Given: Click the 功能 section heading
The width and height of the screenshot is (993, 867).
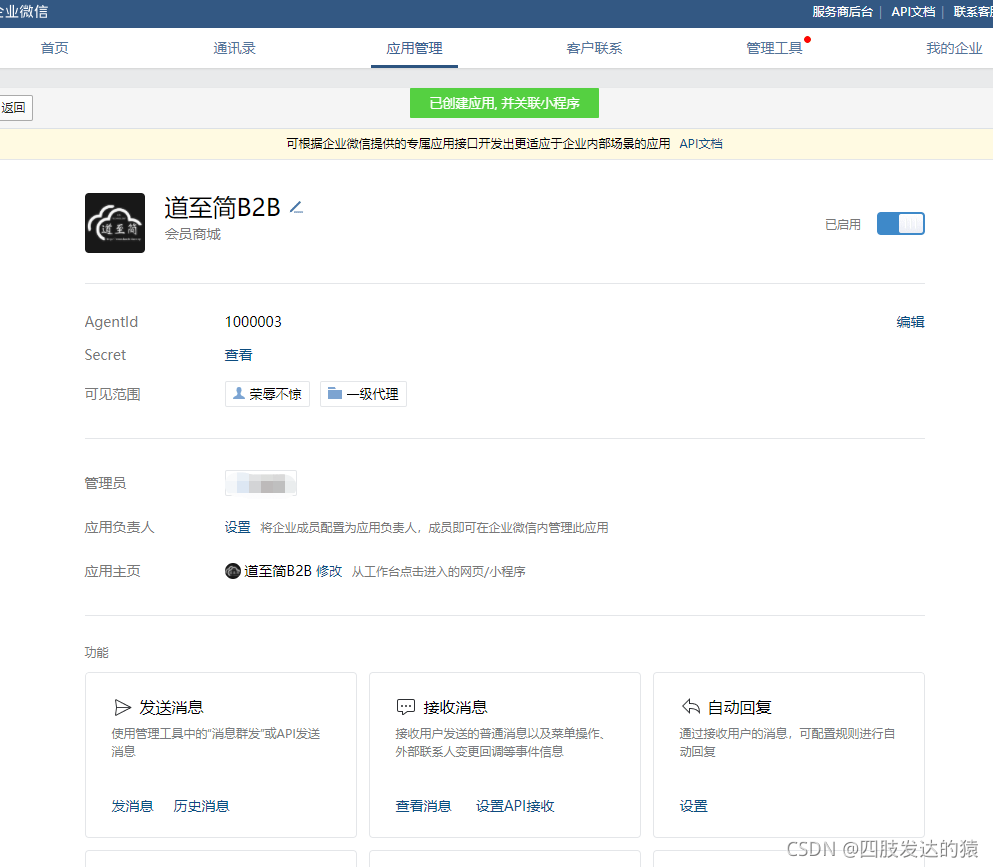Looking at the screenshot, I should [x=96, y=652].
